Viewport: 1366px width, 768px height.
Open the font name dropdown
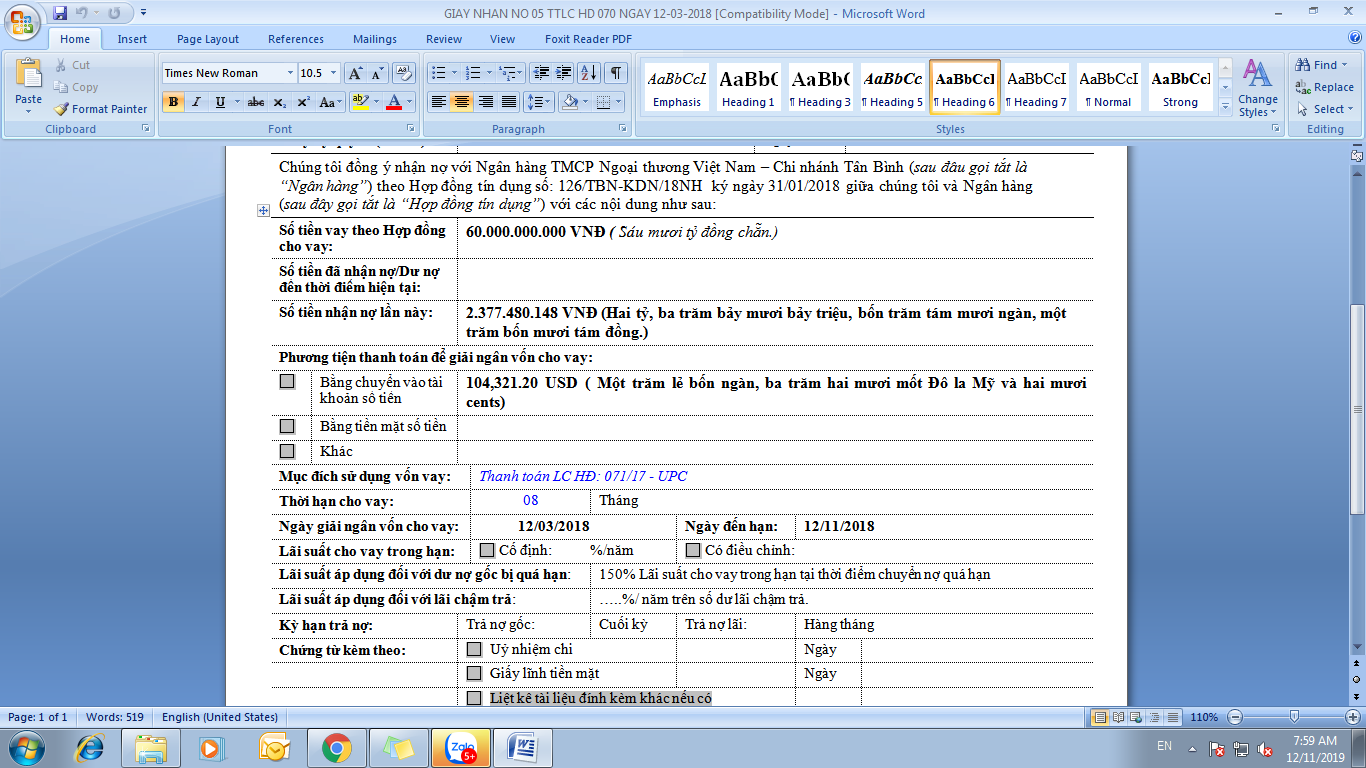tap(290, 73)
